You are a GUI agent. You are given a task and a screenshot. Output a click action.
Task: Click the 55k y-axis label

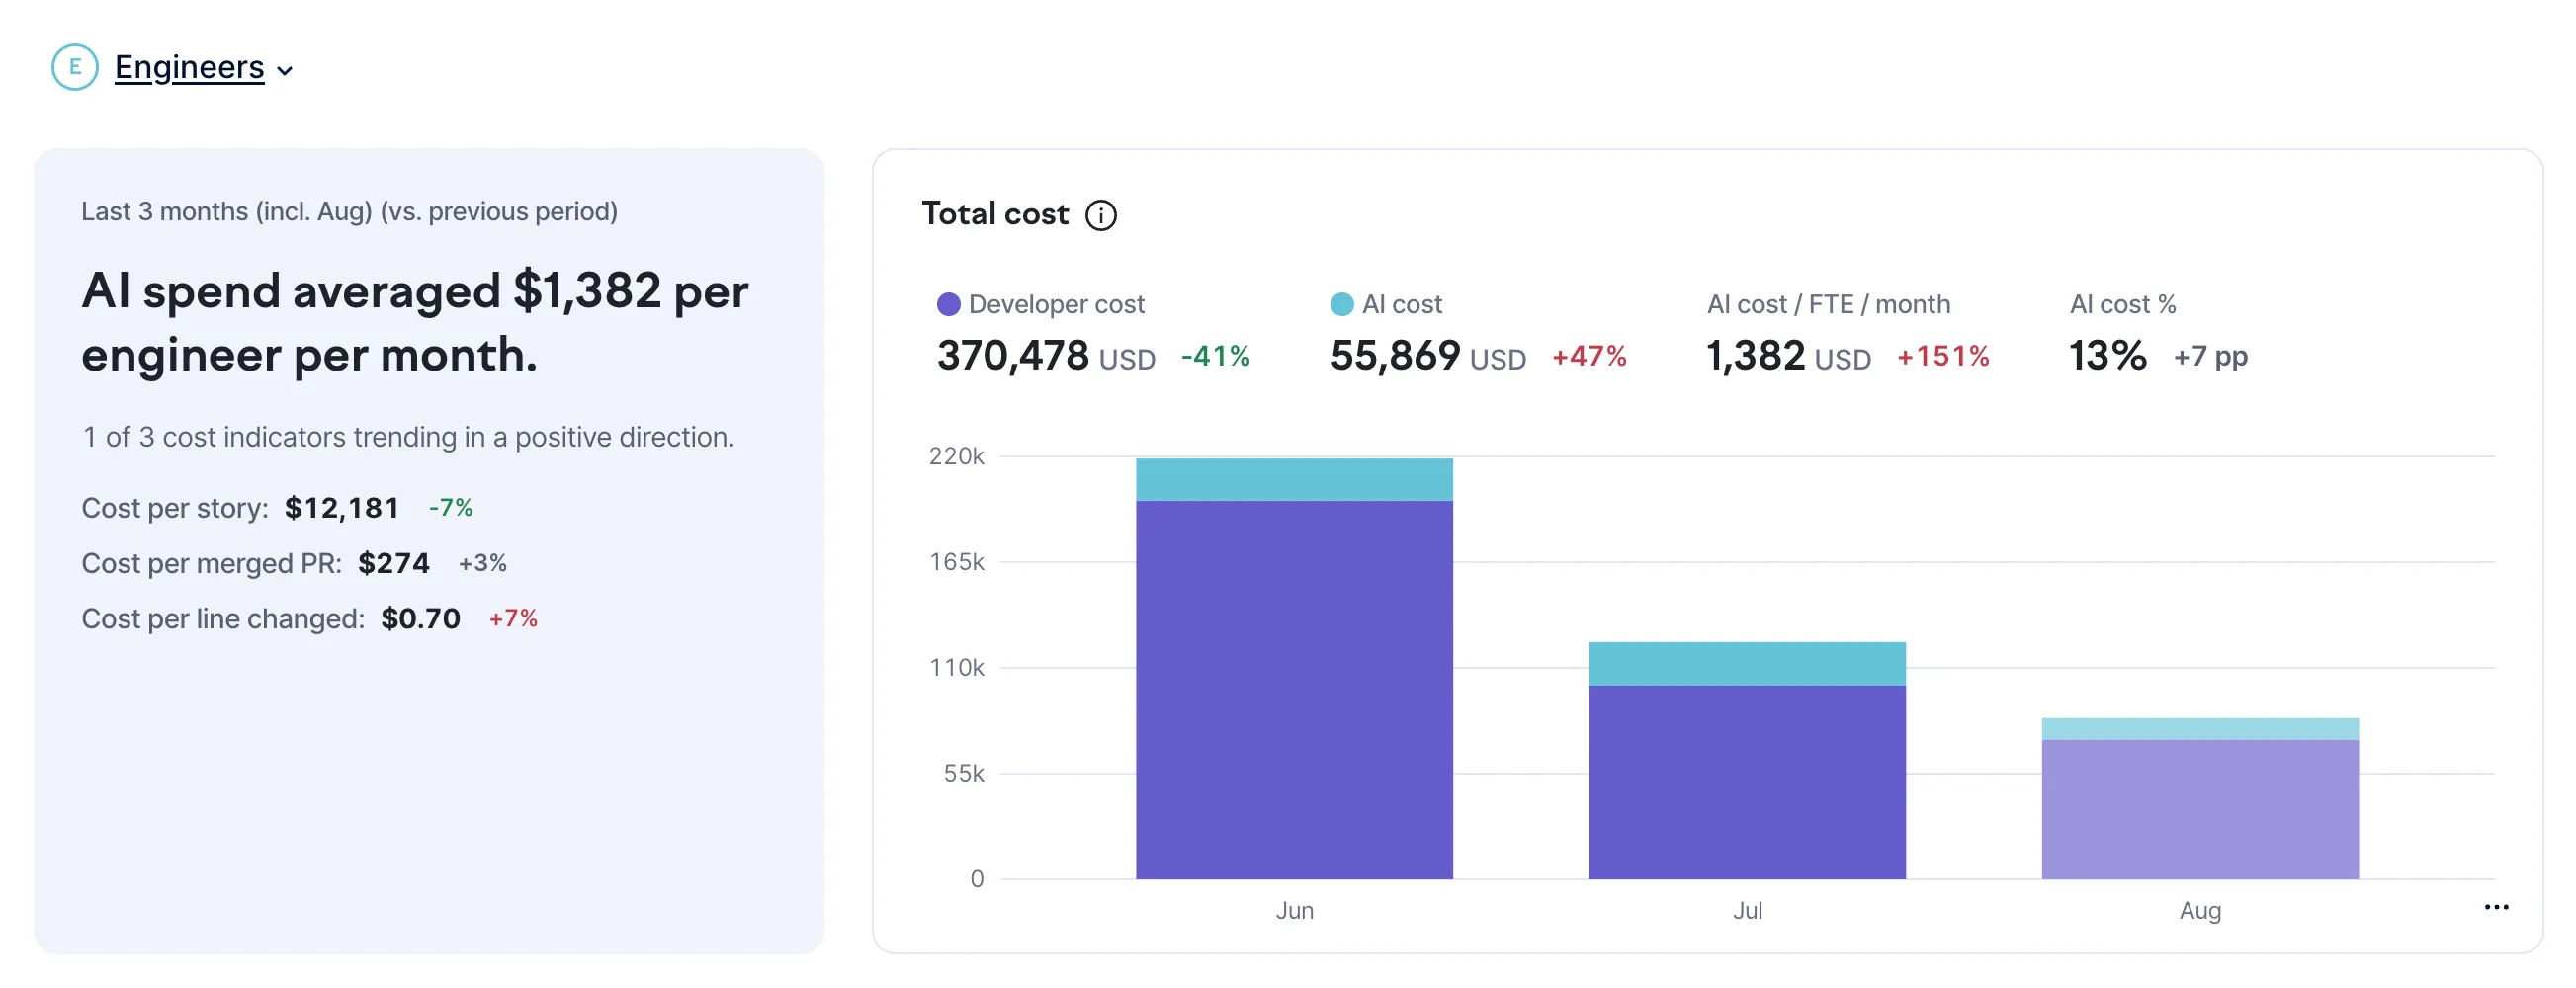[x=963, y=773]
